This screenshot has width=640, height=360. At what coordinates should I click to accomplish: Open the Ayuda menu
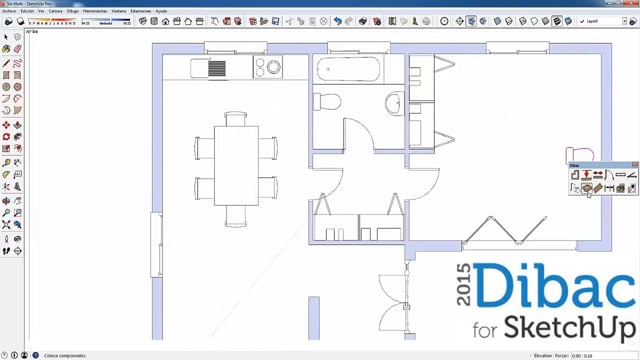(x=161, y=11)
